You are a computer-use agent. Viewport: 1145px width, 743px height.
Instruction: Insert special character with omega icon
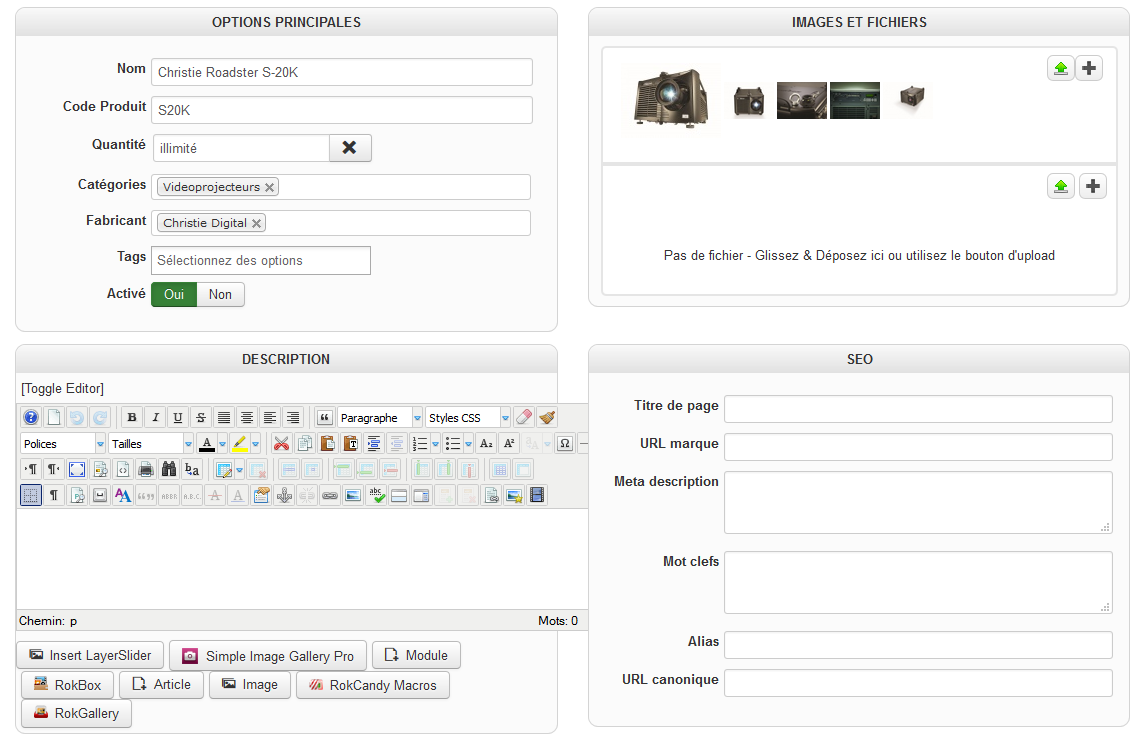coord(565,444)
